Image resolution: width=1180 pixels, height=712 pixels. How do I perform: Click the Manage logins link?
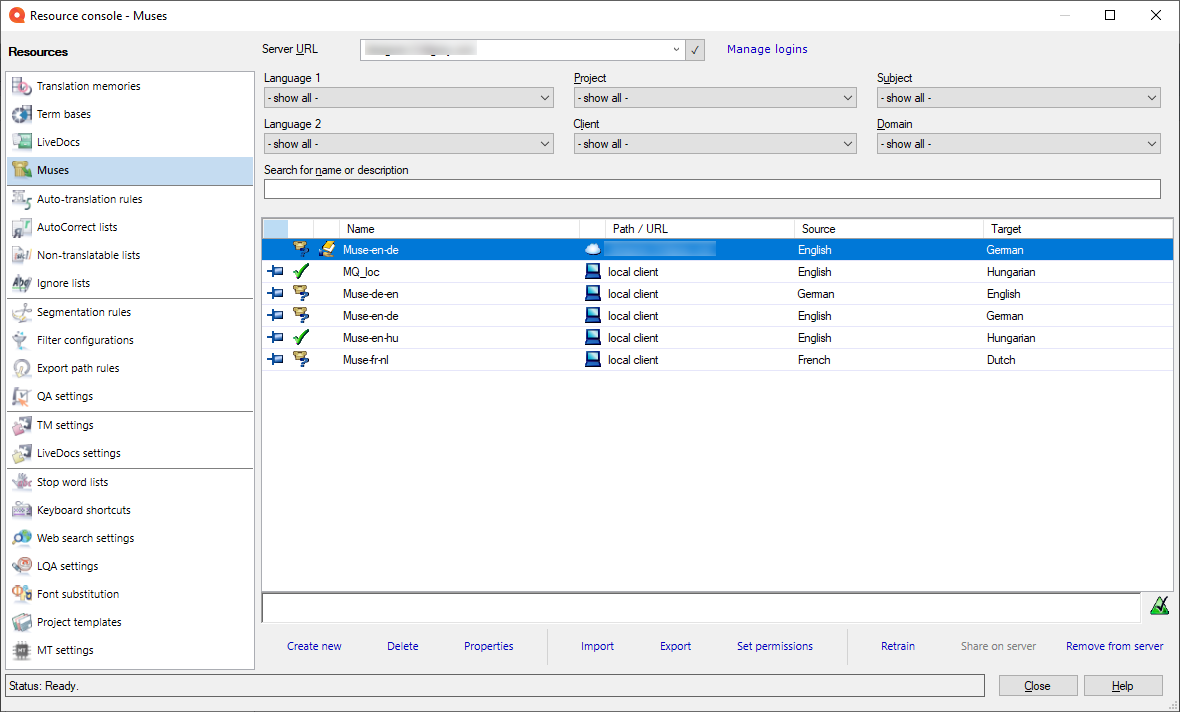click(767, 49)
